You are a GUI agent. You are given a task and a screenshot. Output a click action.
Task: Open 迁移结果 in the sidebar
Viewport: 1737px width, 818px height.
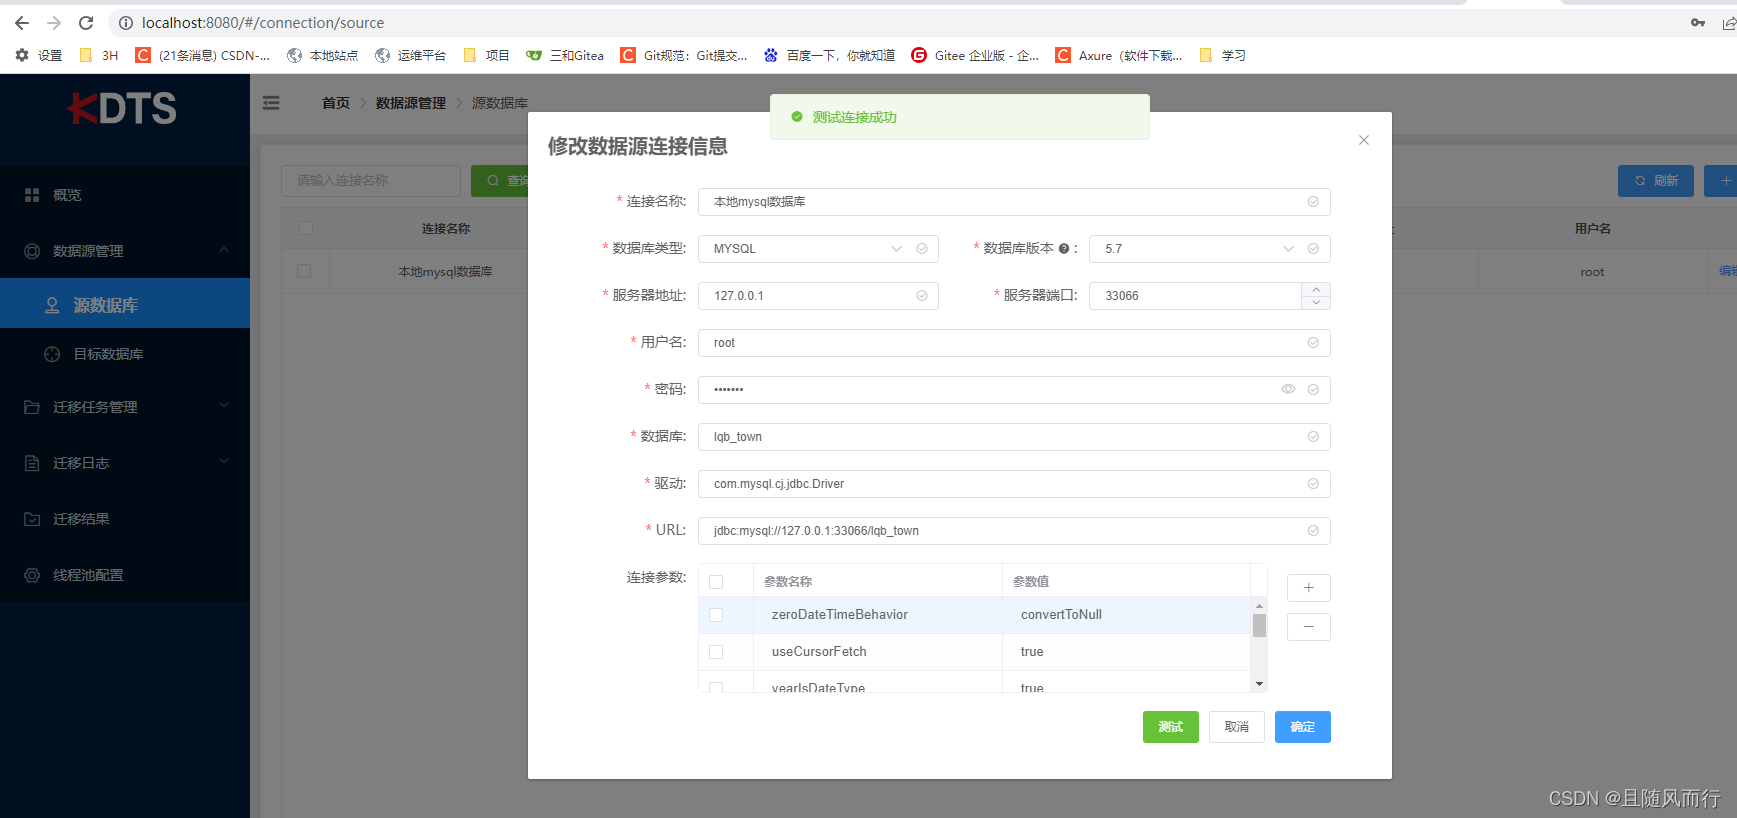click(x=125, y=519)
